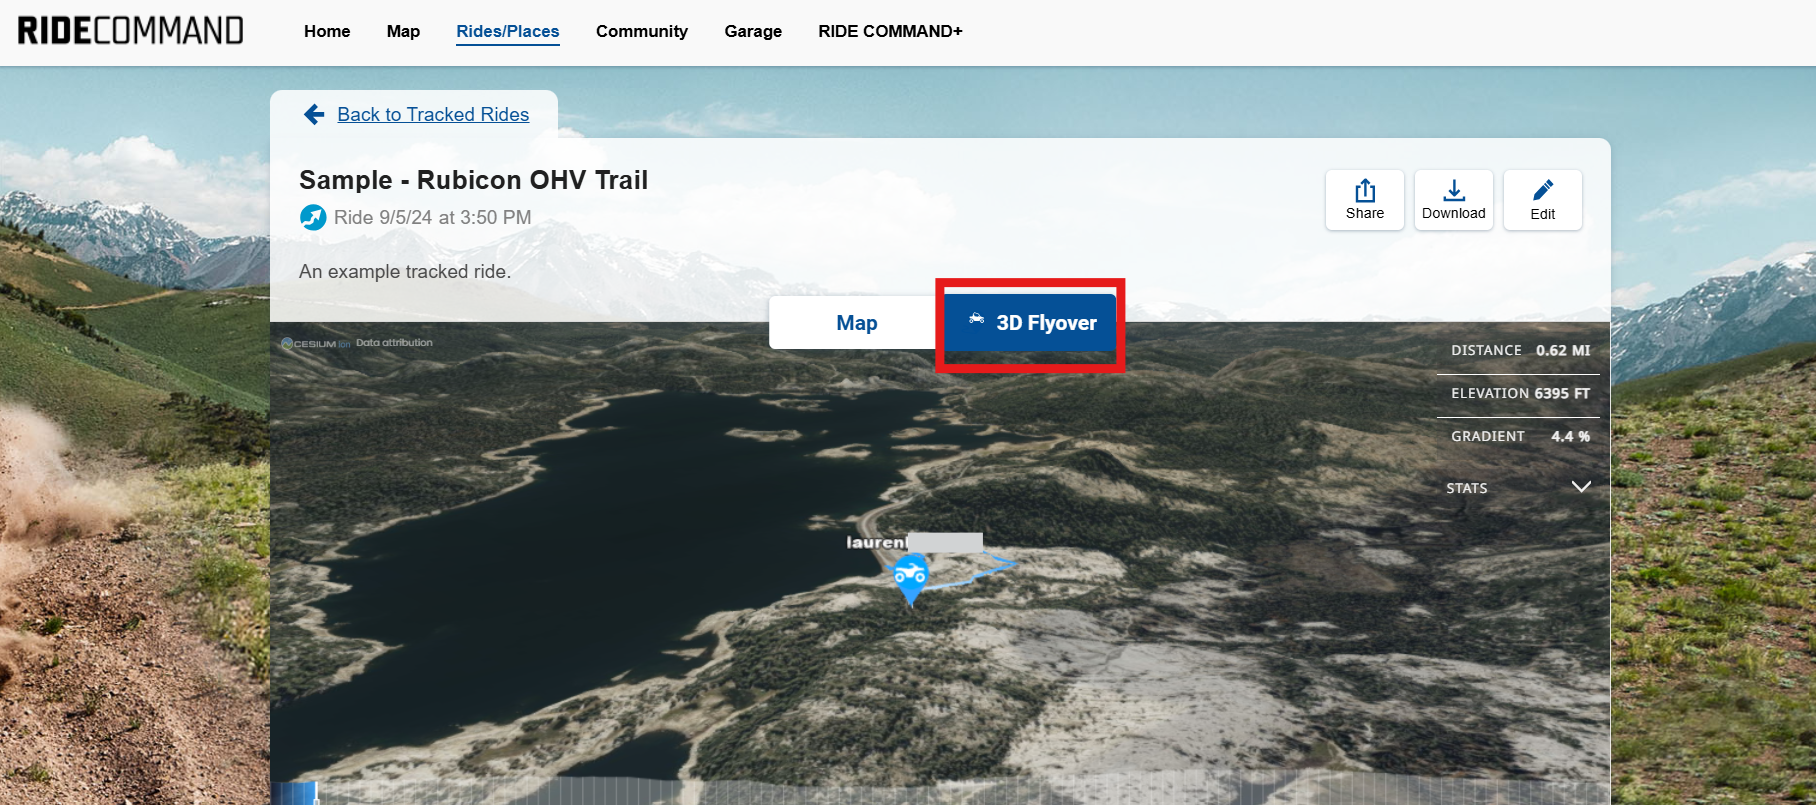
Task: Open the Home menu item
Action: point(327,31)
